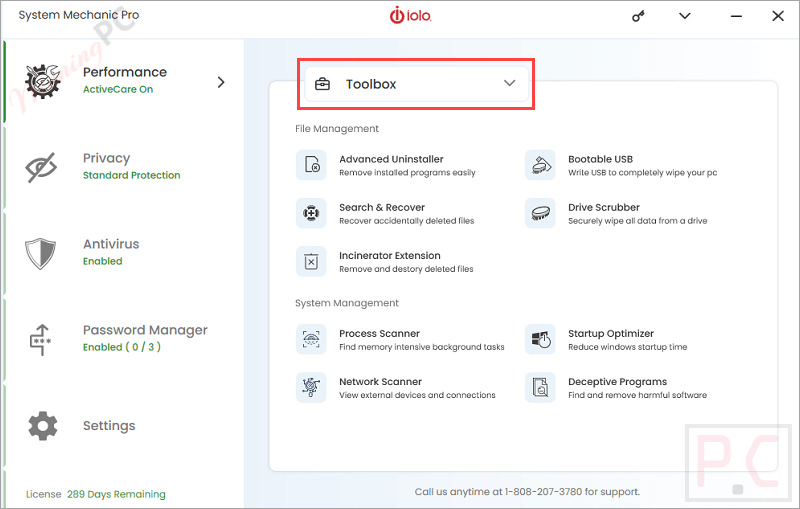Viewport: 800px width, 509px height.
Task: Click the Antivirus shield icon
Action: pos(40,253)
